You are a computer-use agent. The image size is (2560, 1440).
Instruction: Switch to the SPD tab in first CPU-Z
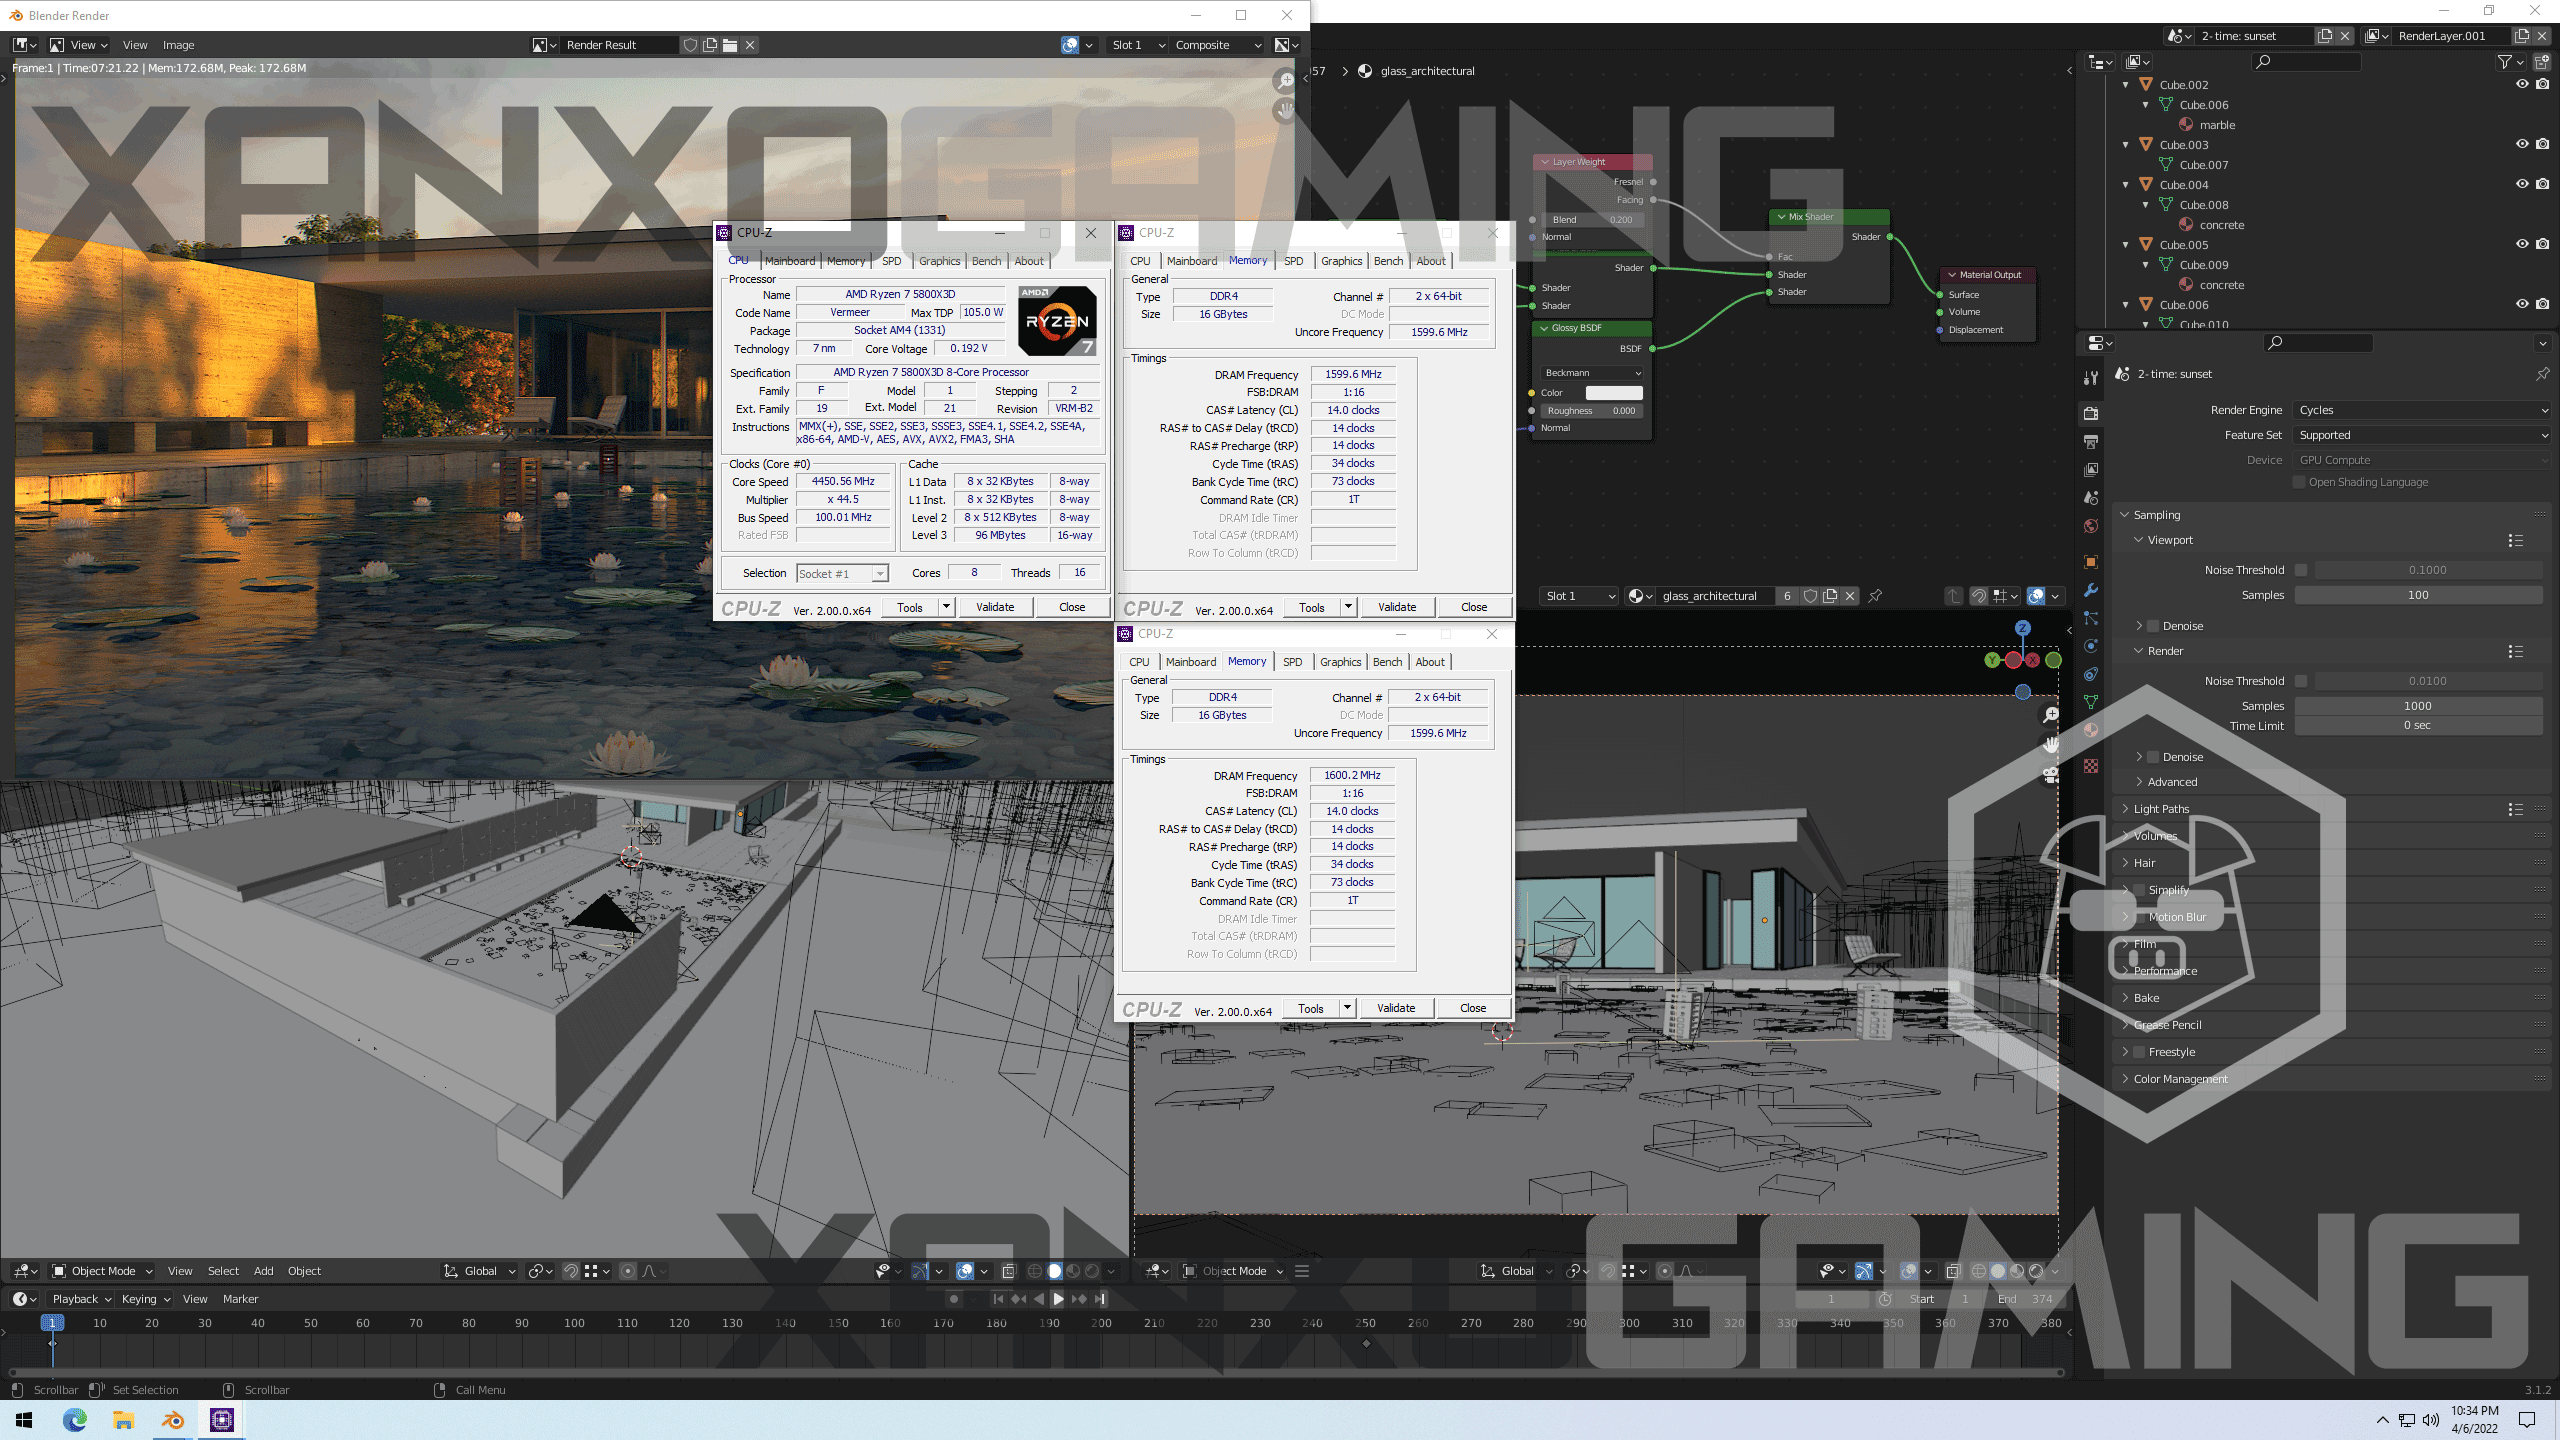pyautogui.click(x=891, y=261)
